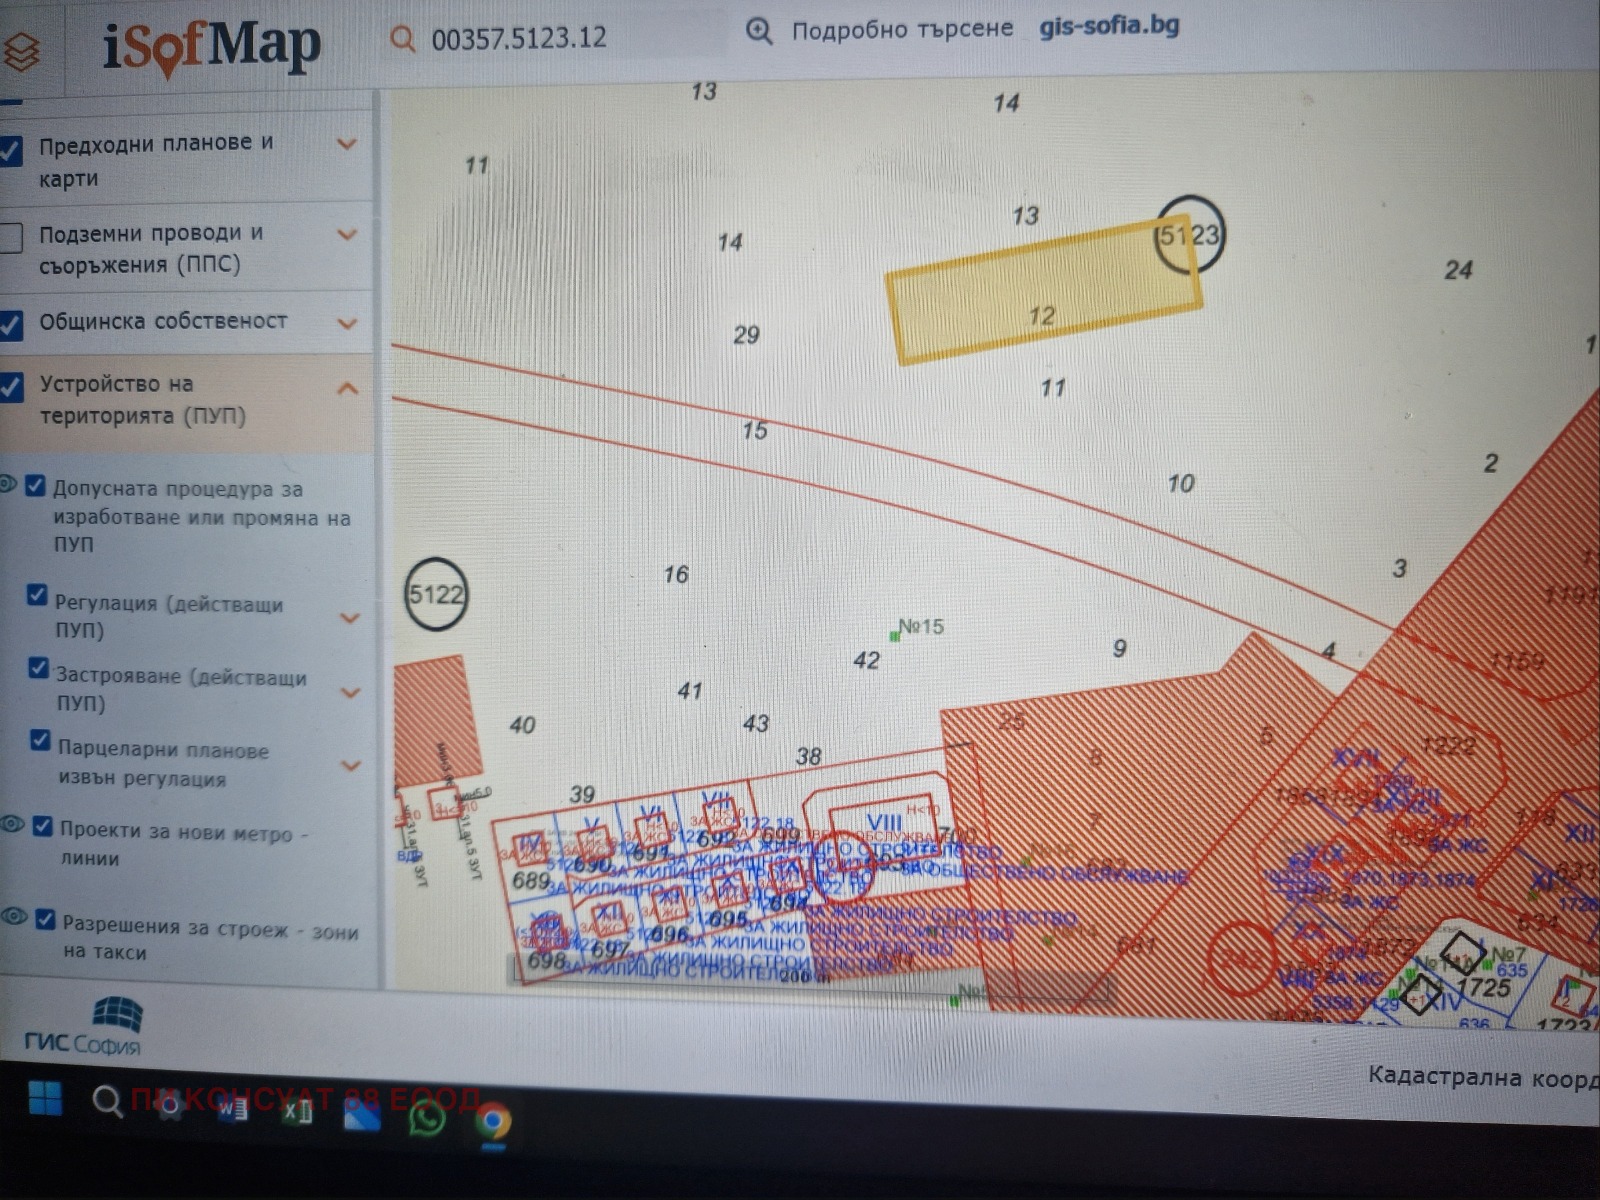Expand Предходни планове и карти section
Image resolution: width=1600 pixels, height=1200 pixels.
coord(347,144)
